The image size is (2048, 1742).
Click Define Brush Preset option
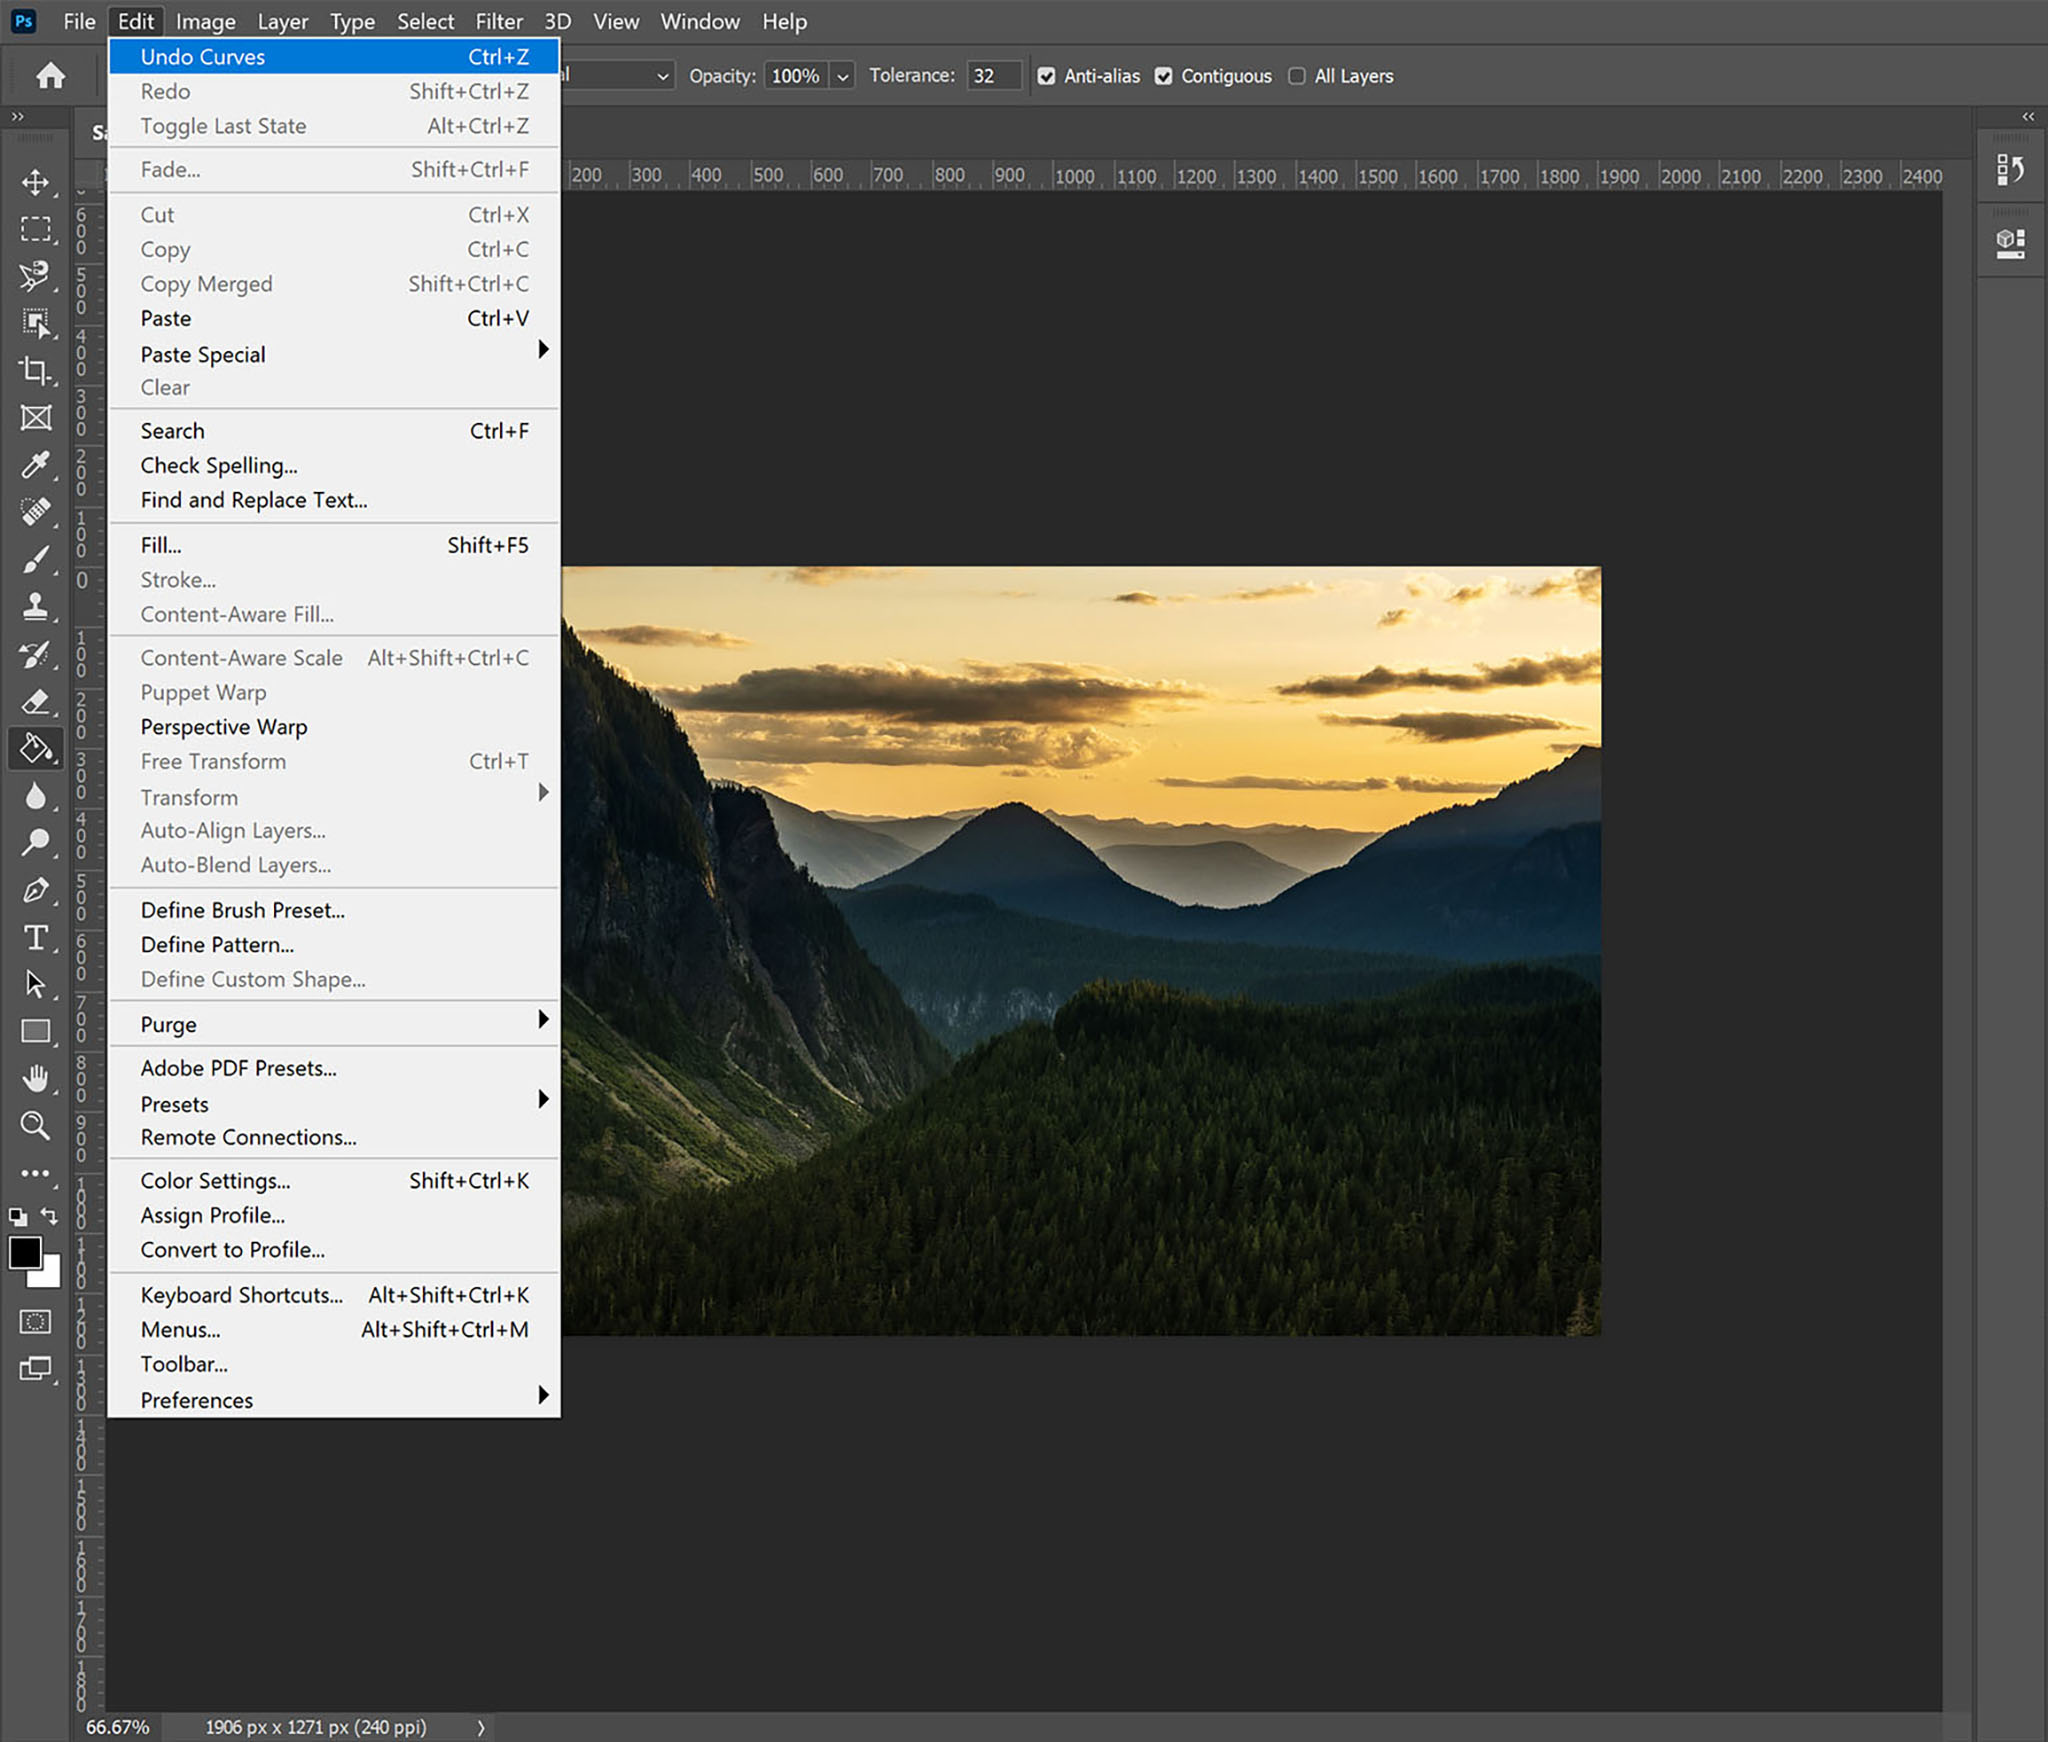pos(240,909)
